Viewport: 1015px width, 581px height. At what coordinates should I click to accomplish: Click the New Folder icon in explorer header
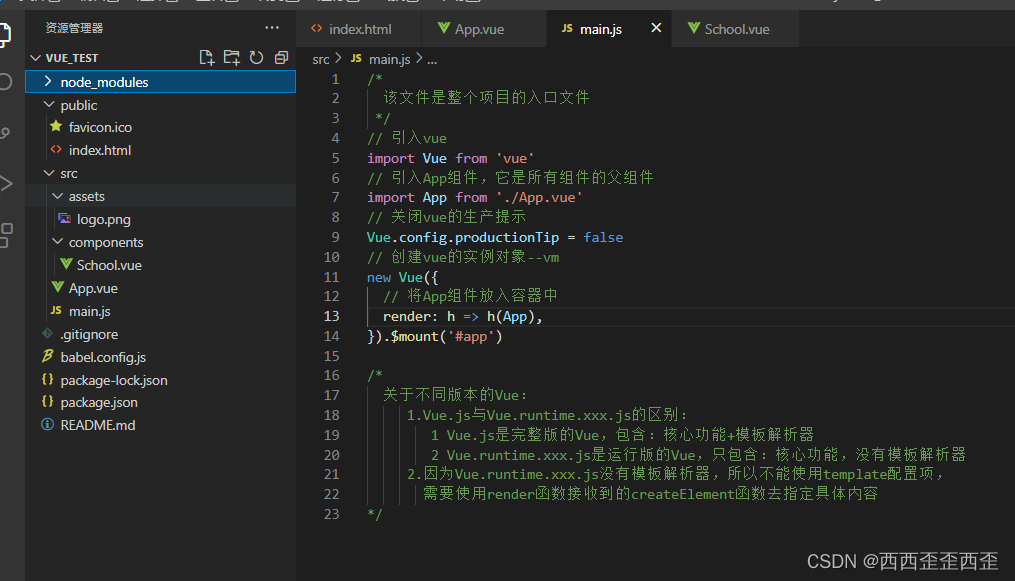click(232, 58)
